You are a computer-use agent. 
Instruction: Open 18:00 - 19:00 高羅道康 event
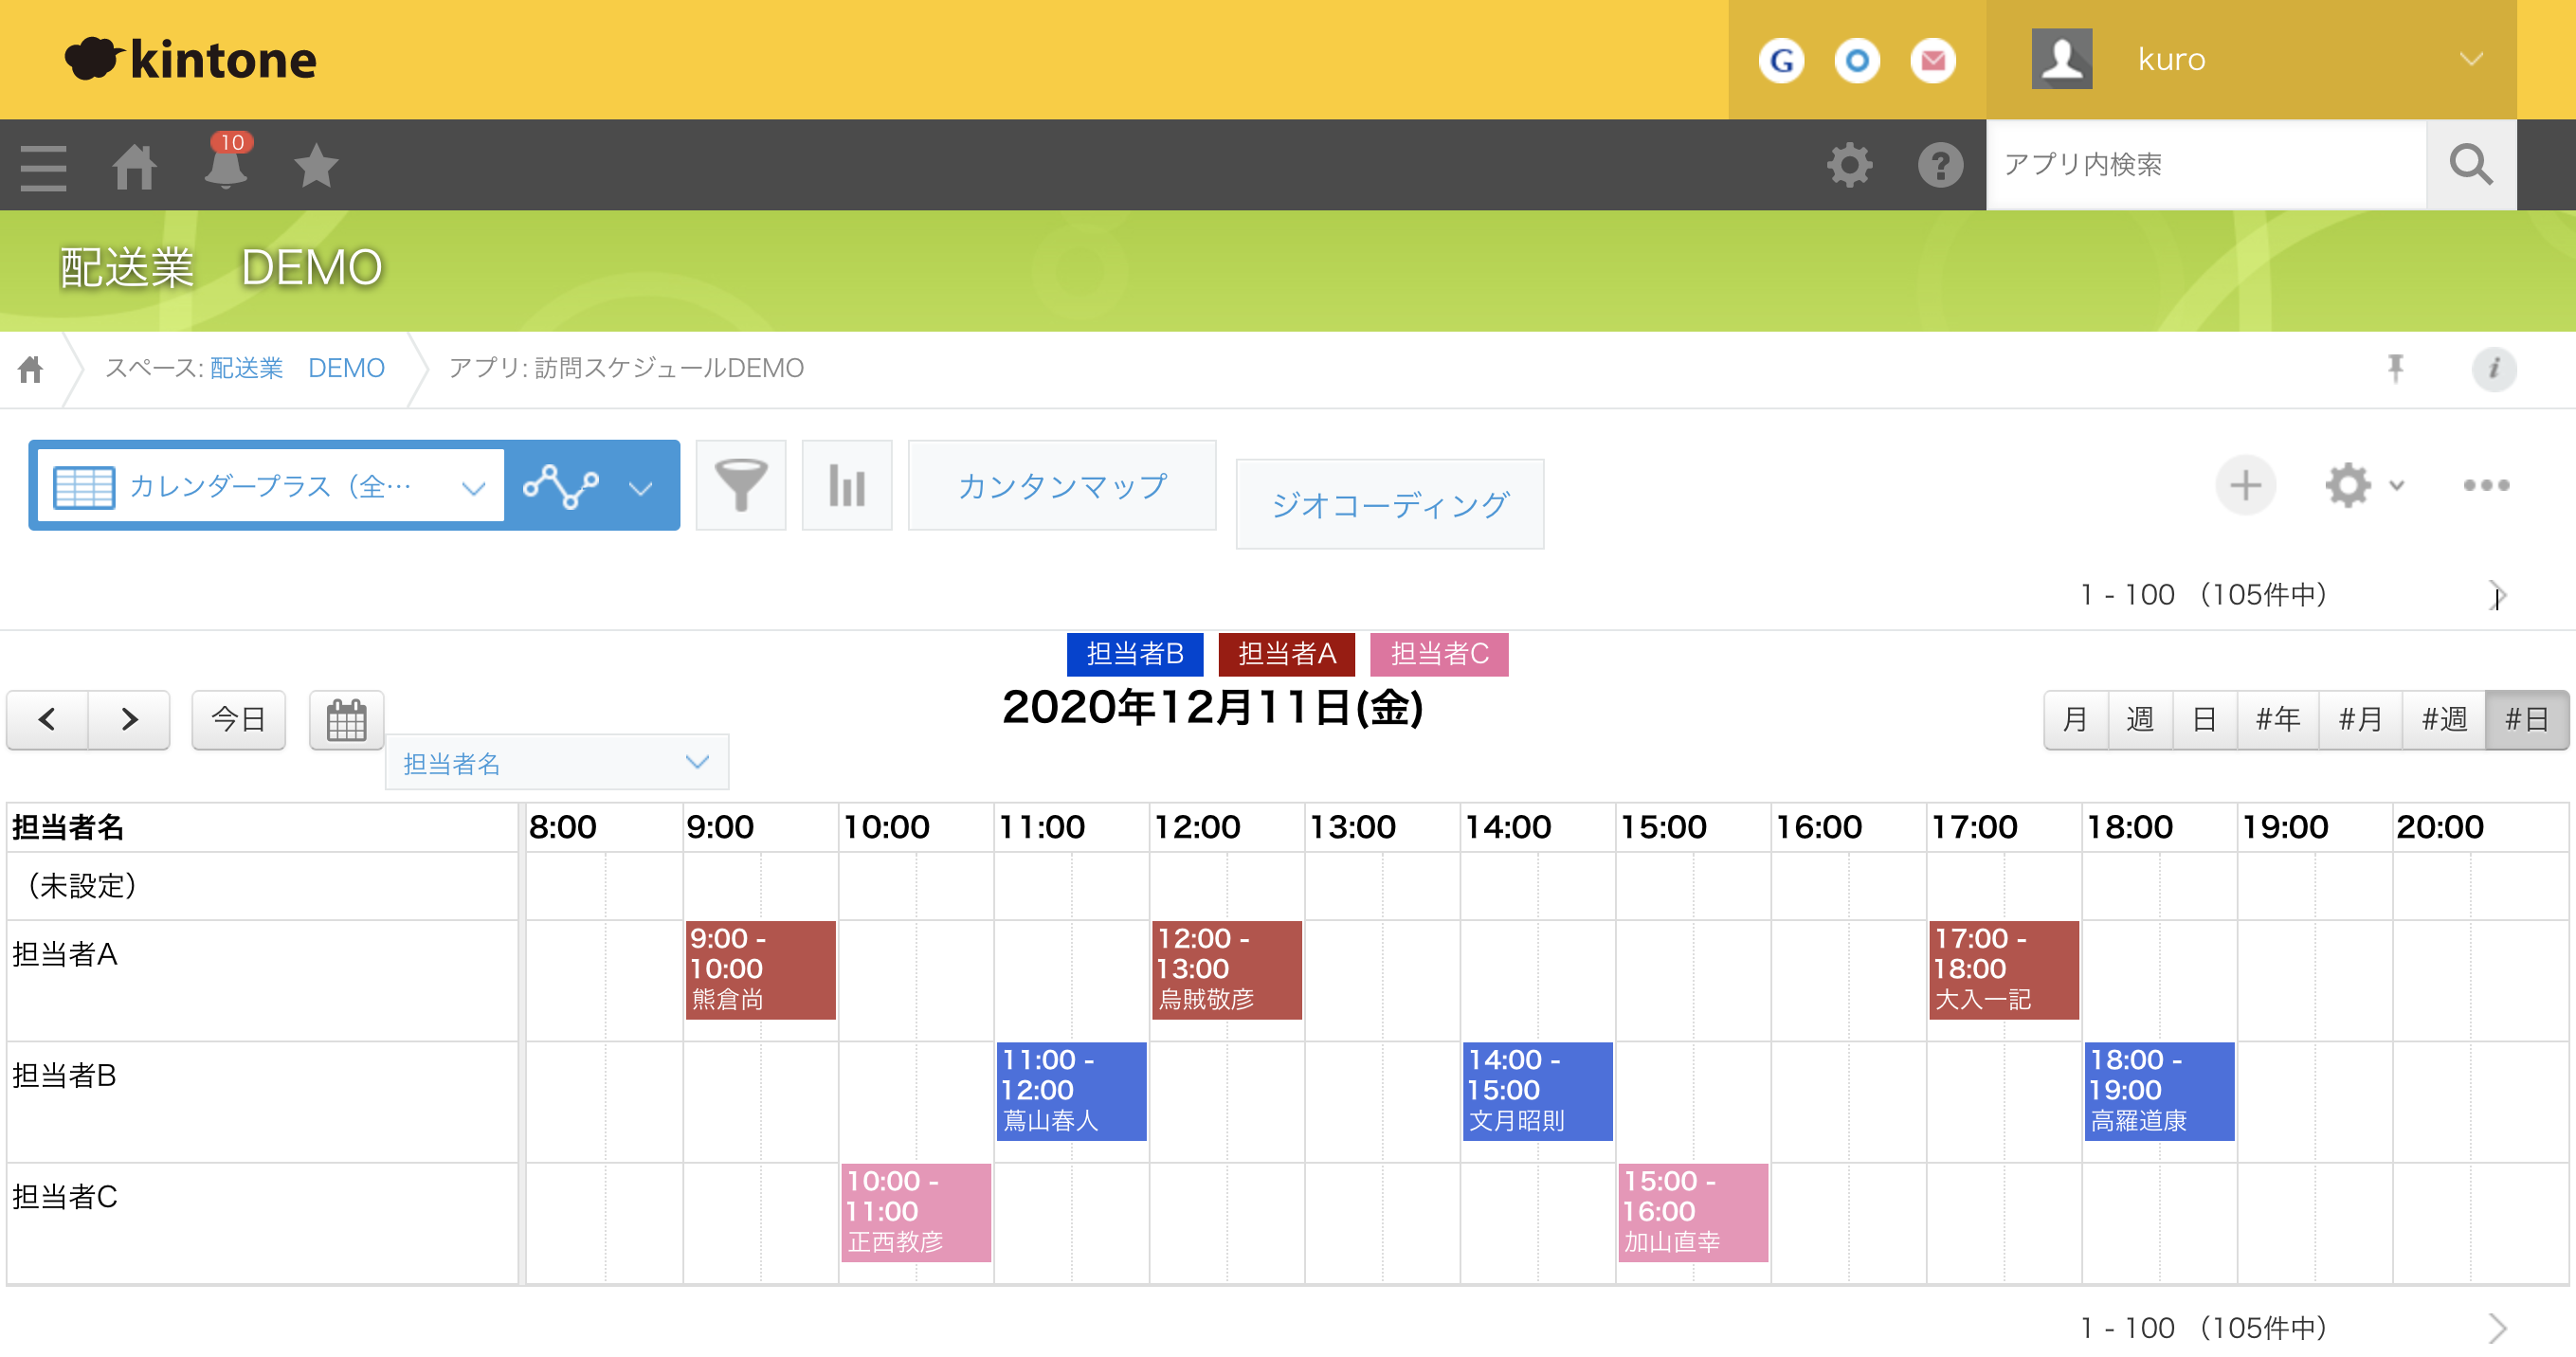(x=2160, y=1091)
